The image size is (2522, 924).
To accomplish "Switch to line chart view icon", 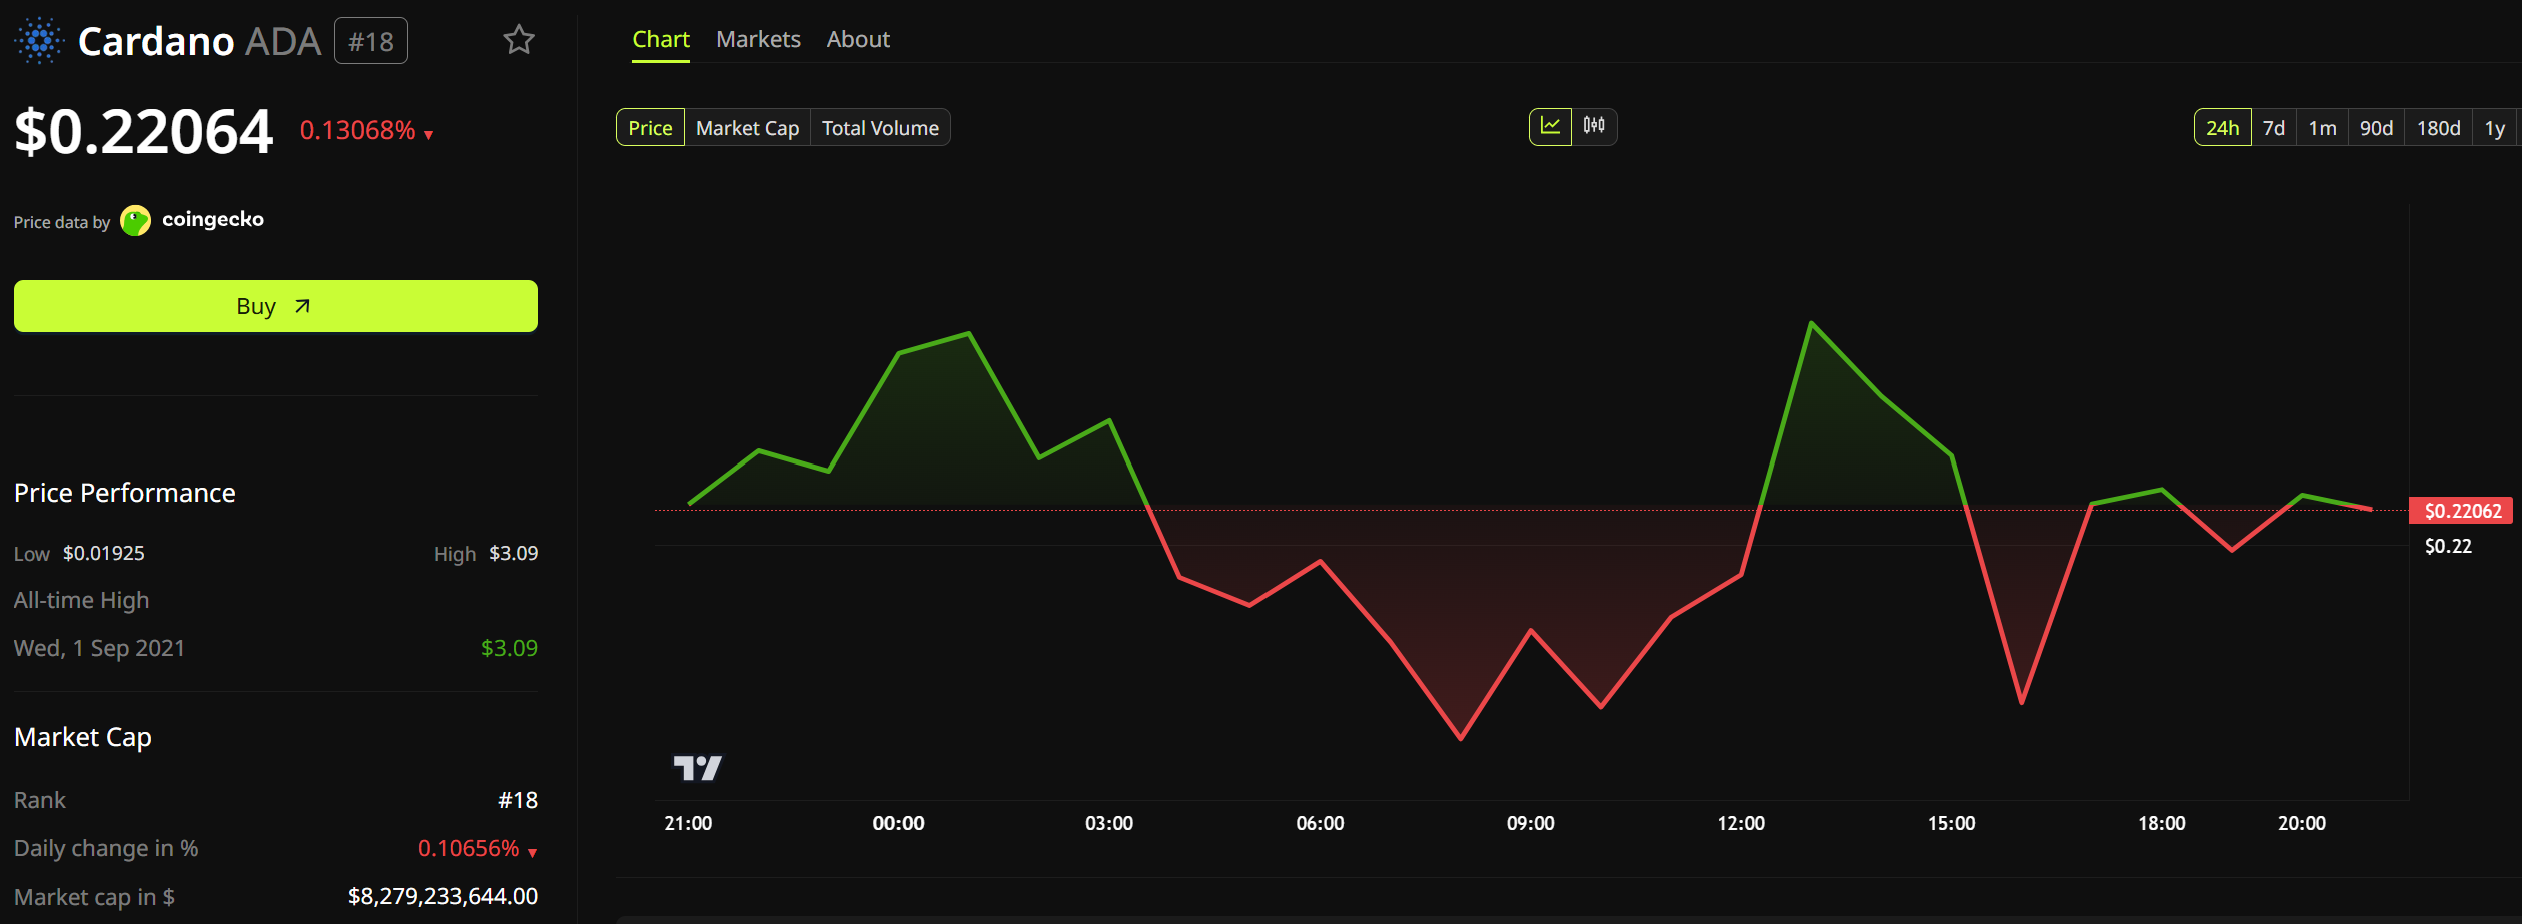I will [1550, 126].
